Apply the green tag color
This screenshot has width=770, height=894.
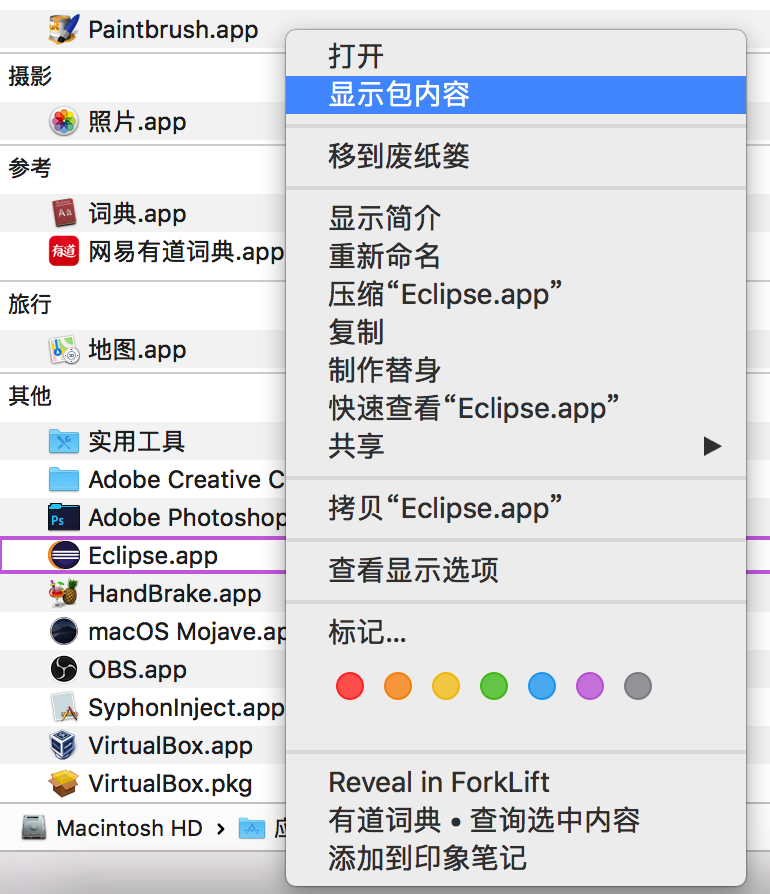494,686
